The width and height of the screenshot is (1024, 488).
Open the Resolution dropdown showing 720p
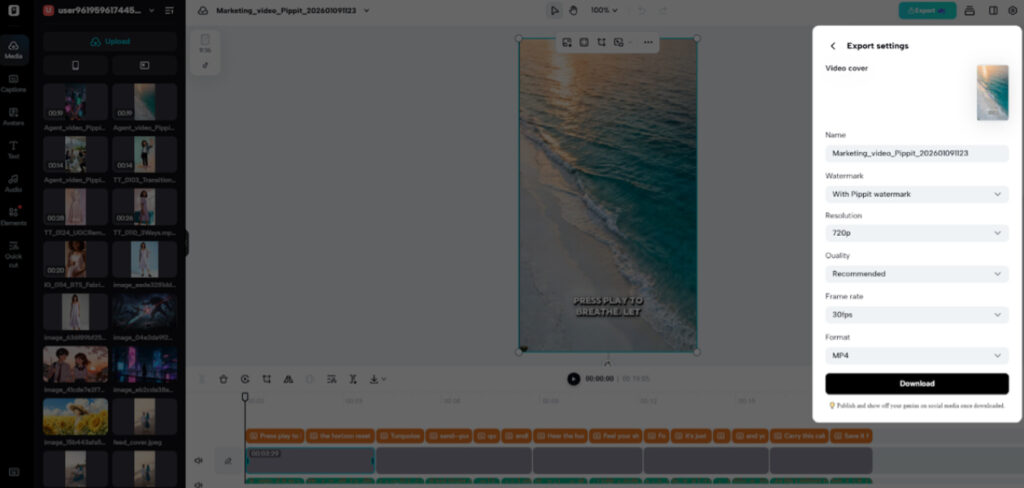pyautogui.click(x=916, y=233)
